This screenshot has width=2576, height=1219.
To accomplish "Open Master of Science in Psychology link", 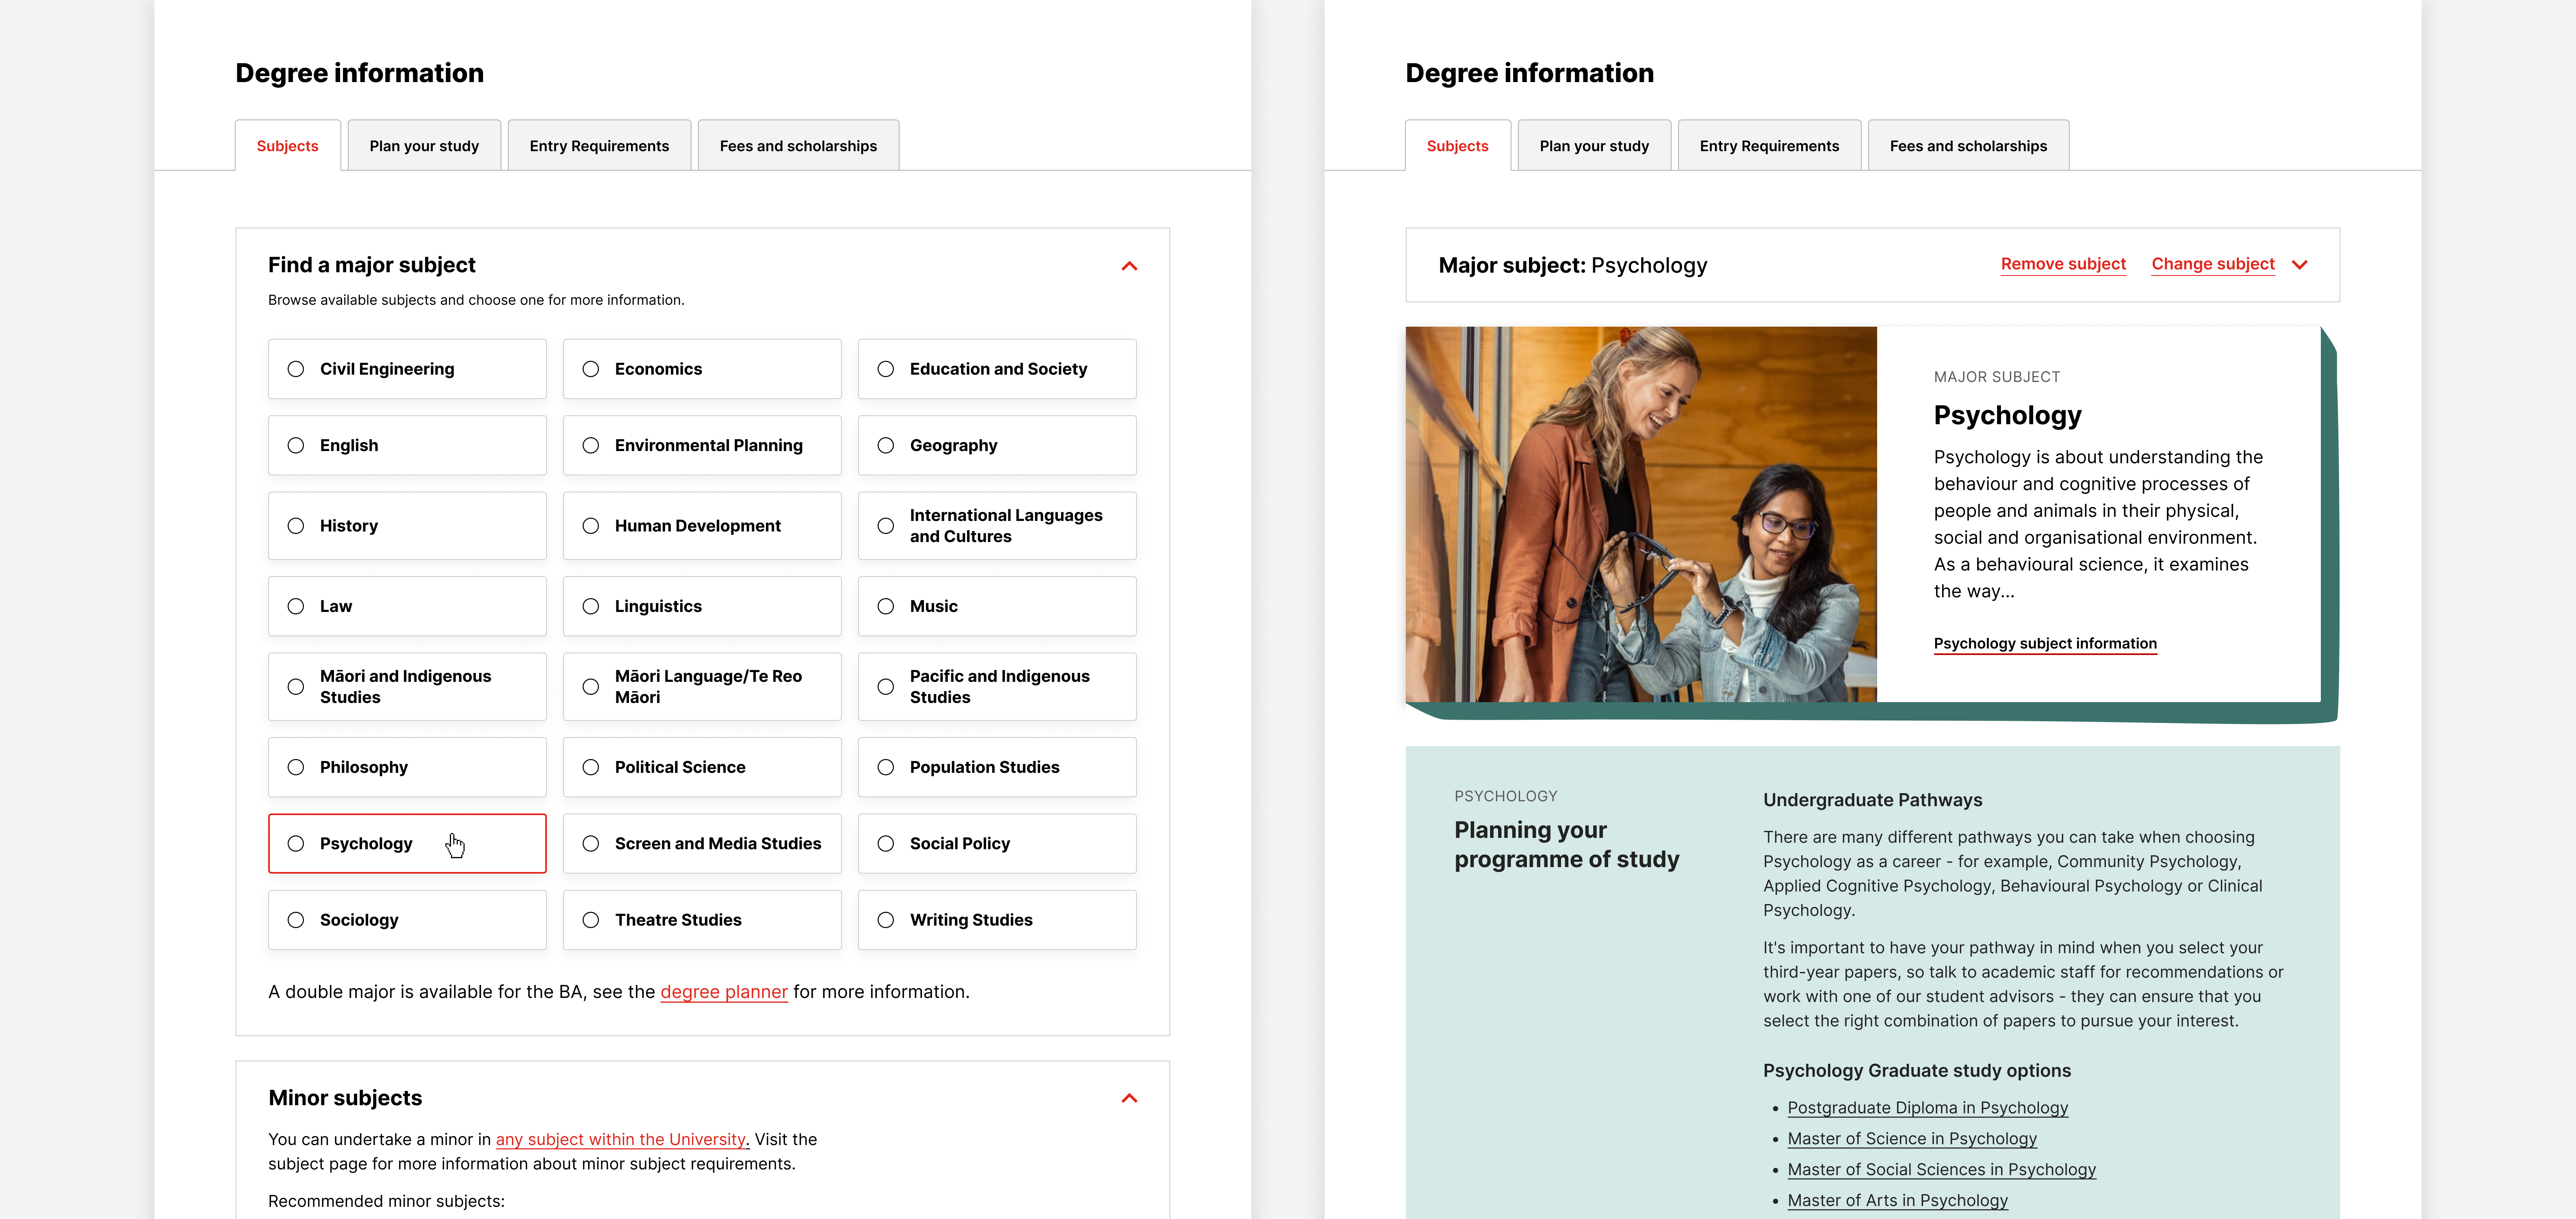I will tap(1912, 1139).
